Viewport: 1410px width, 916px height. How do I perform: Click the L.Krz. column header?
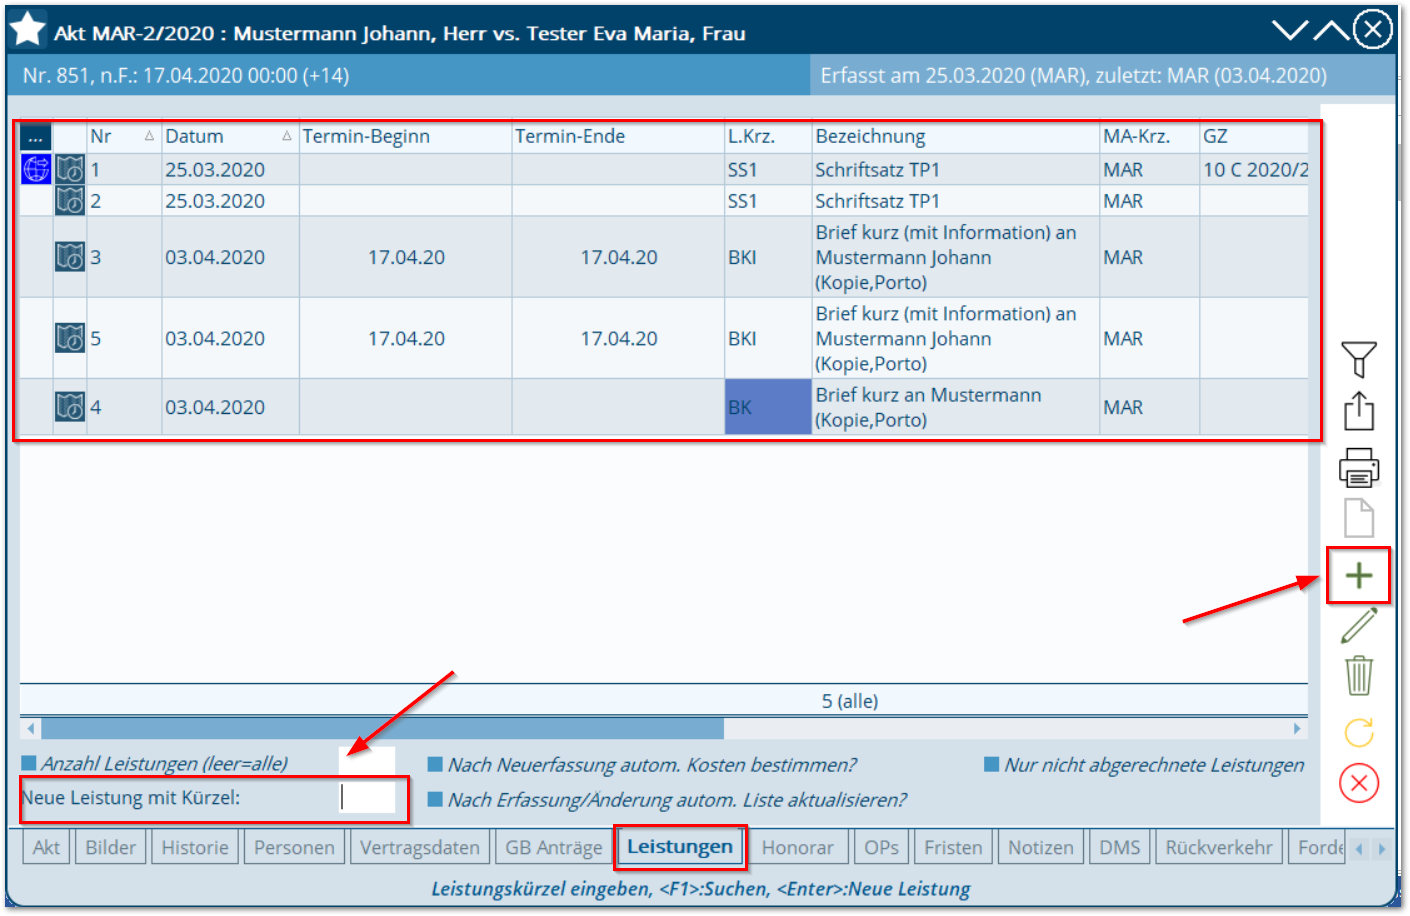(768, 137)
